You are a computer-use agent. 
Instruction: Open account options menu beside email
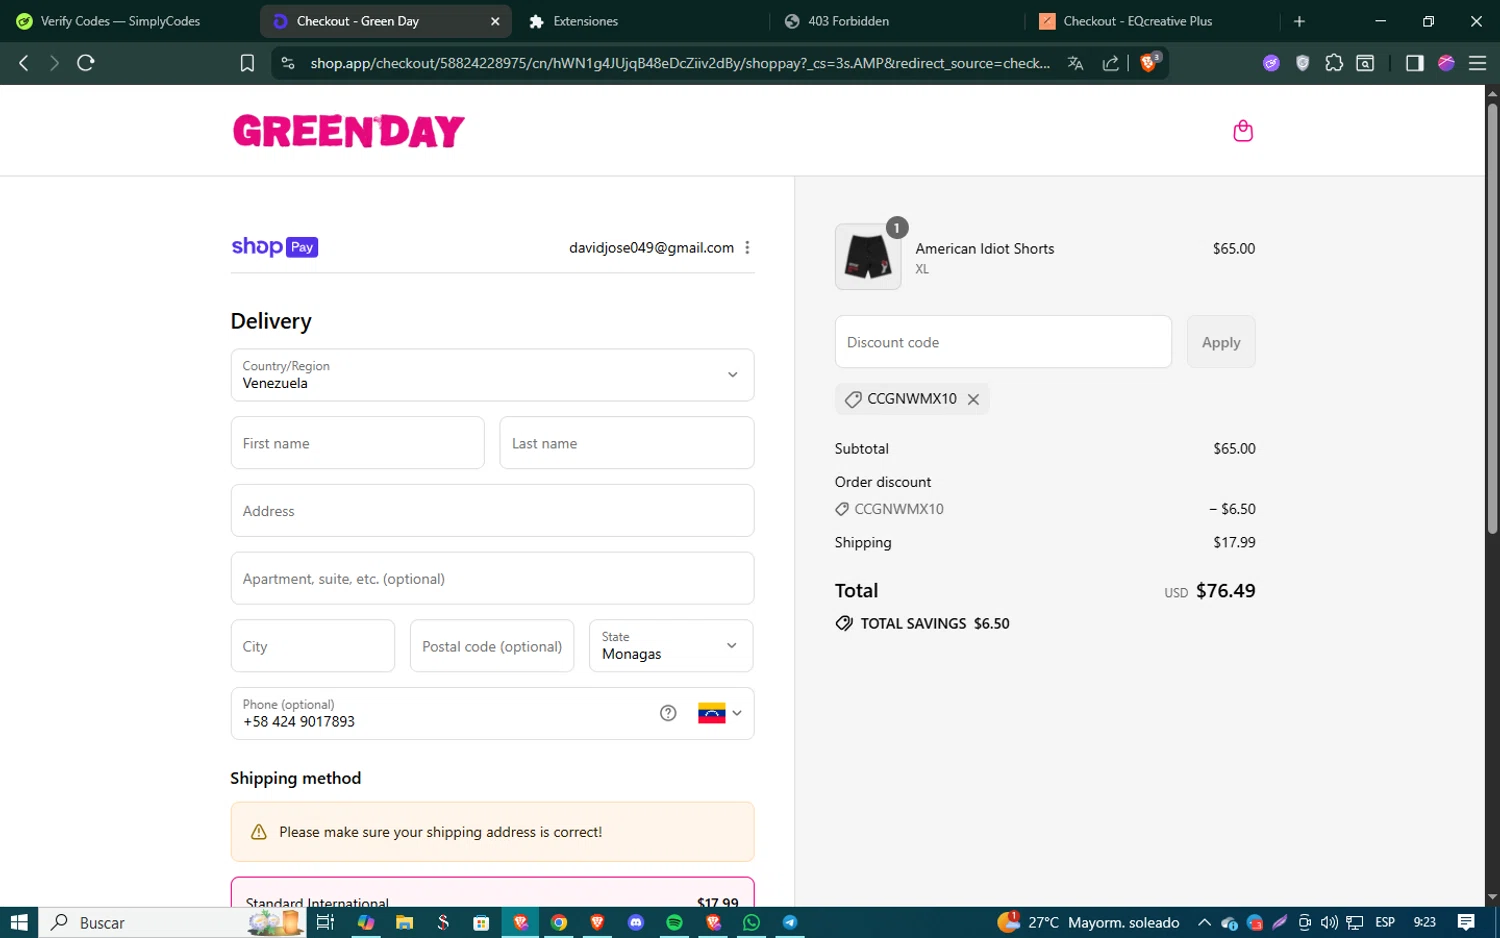(x=747, y=248)
